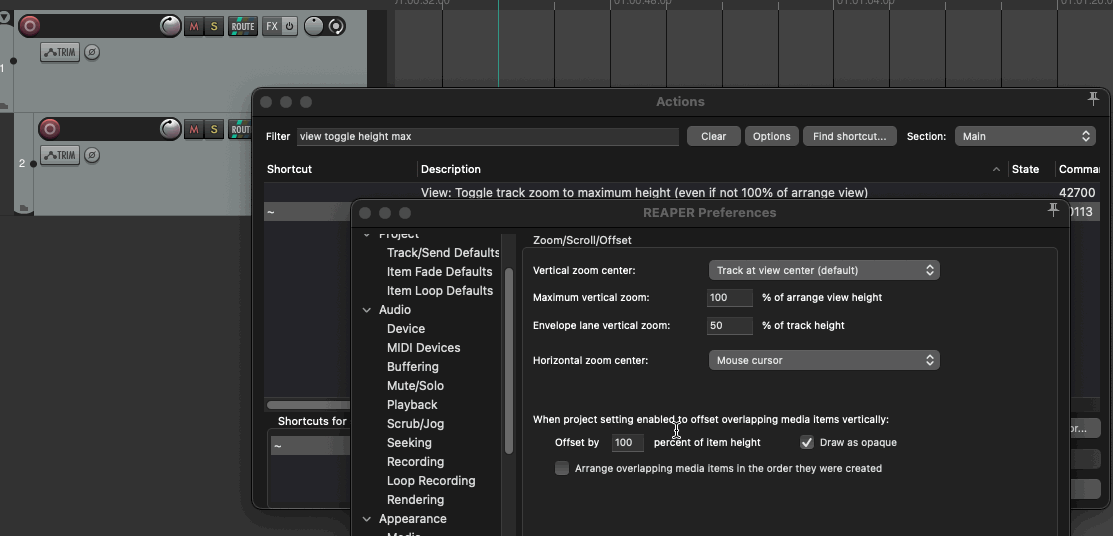Sort by Description column header
1113x536 pixels.
tap(451, 169)
